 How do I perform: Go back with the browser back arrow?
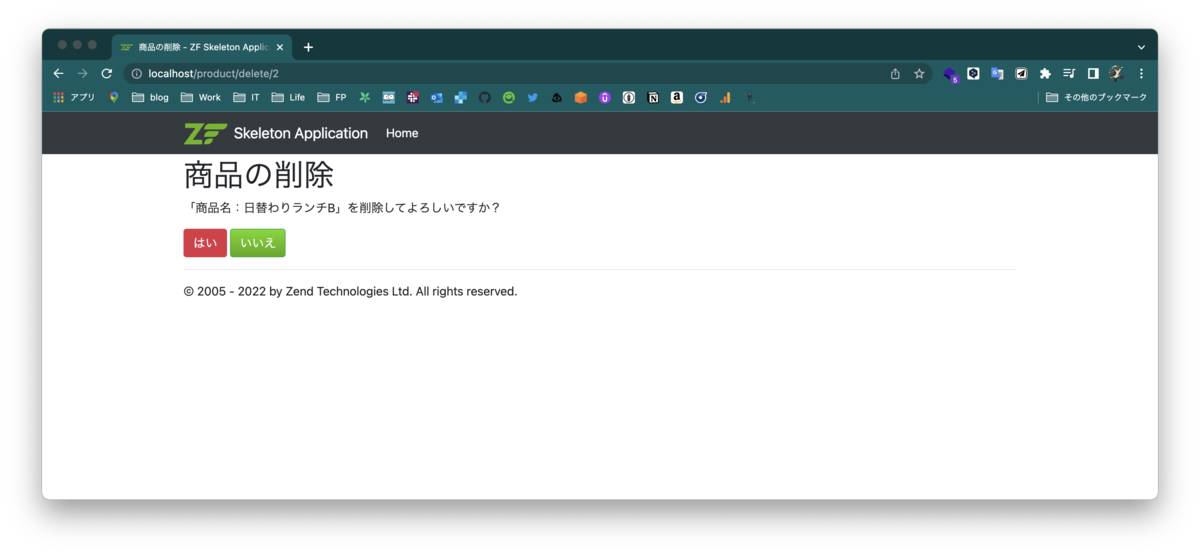pos(58,73)
